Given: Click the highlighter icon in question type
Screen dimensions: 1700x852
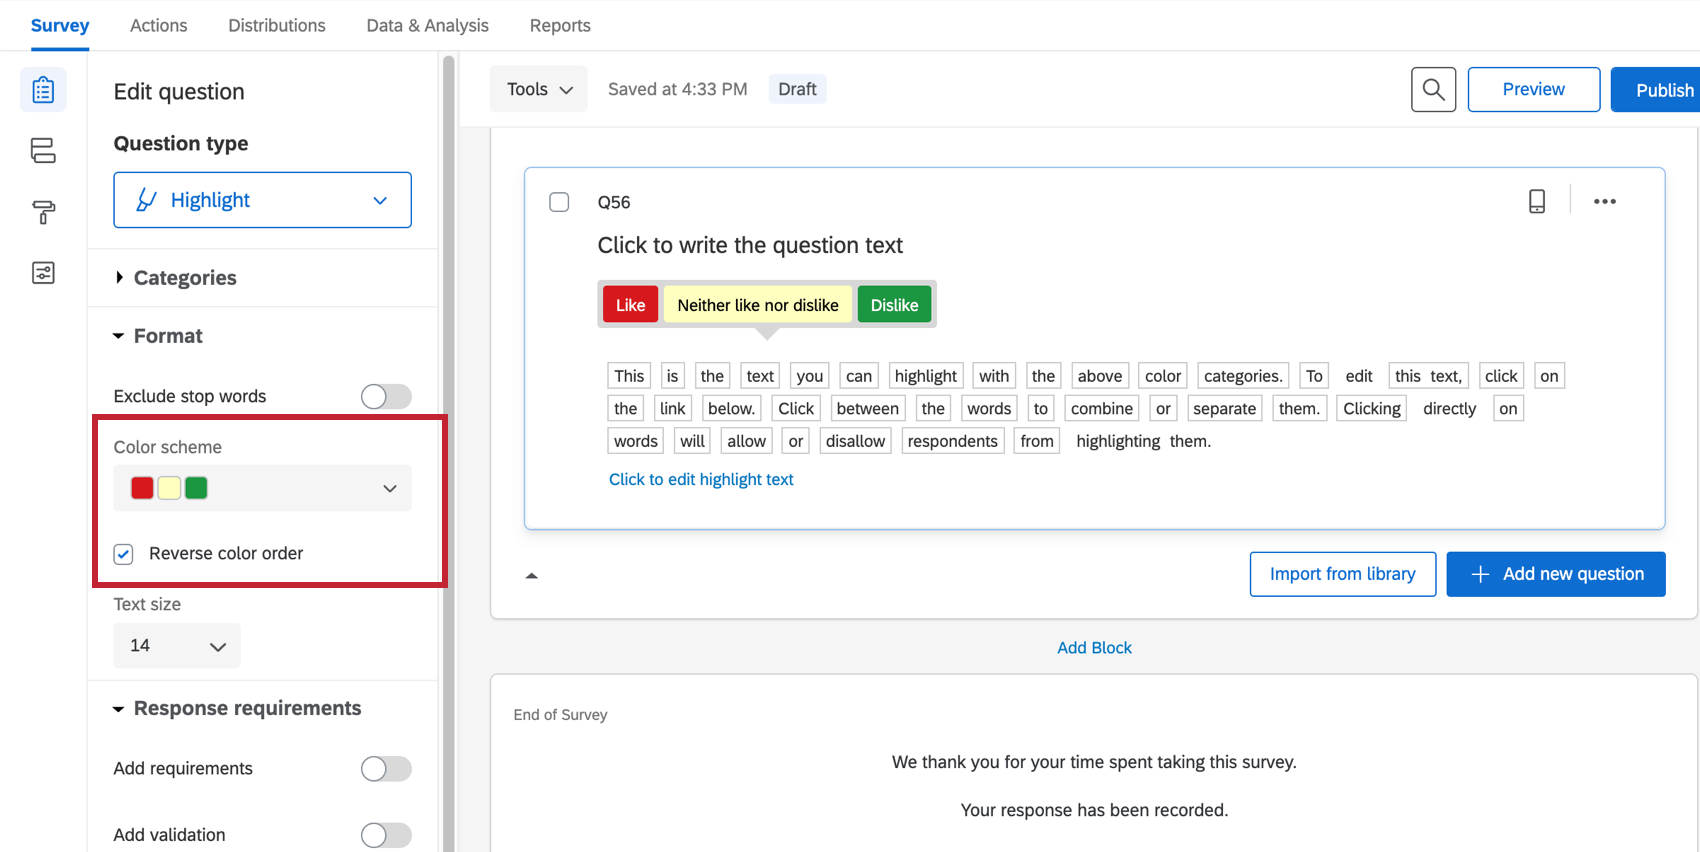Looking at the screenshot, I should coord(146,200).
